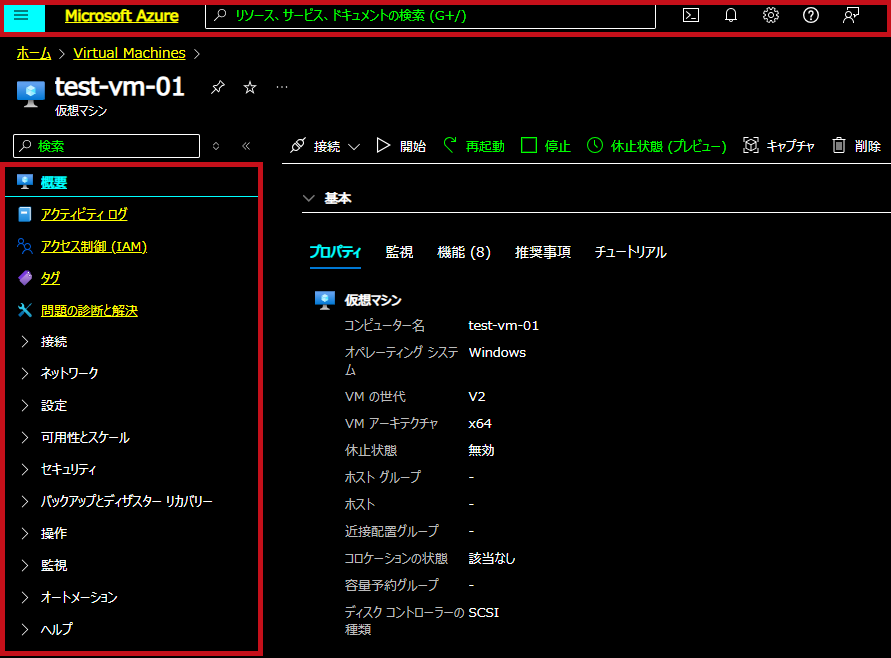Select the SCSI disk controller value
Screen dimensions: 891x658
click(x=484, y=613)
